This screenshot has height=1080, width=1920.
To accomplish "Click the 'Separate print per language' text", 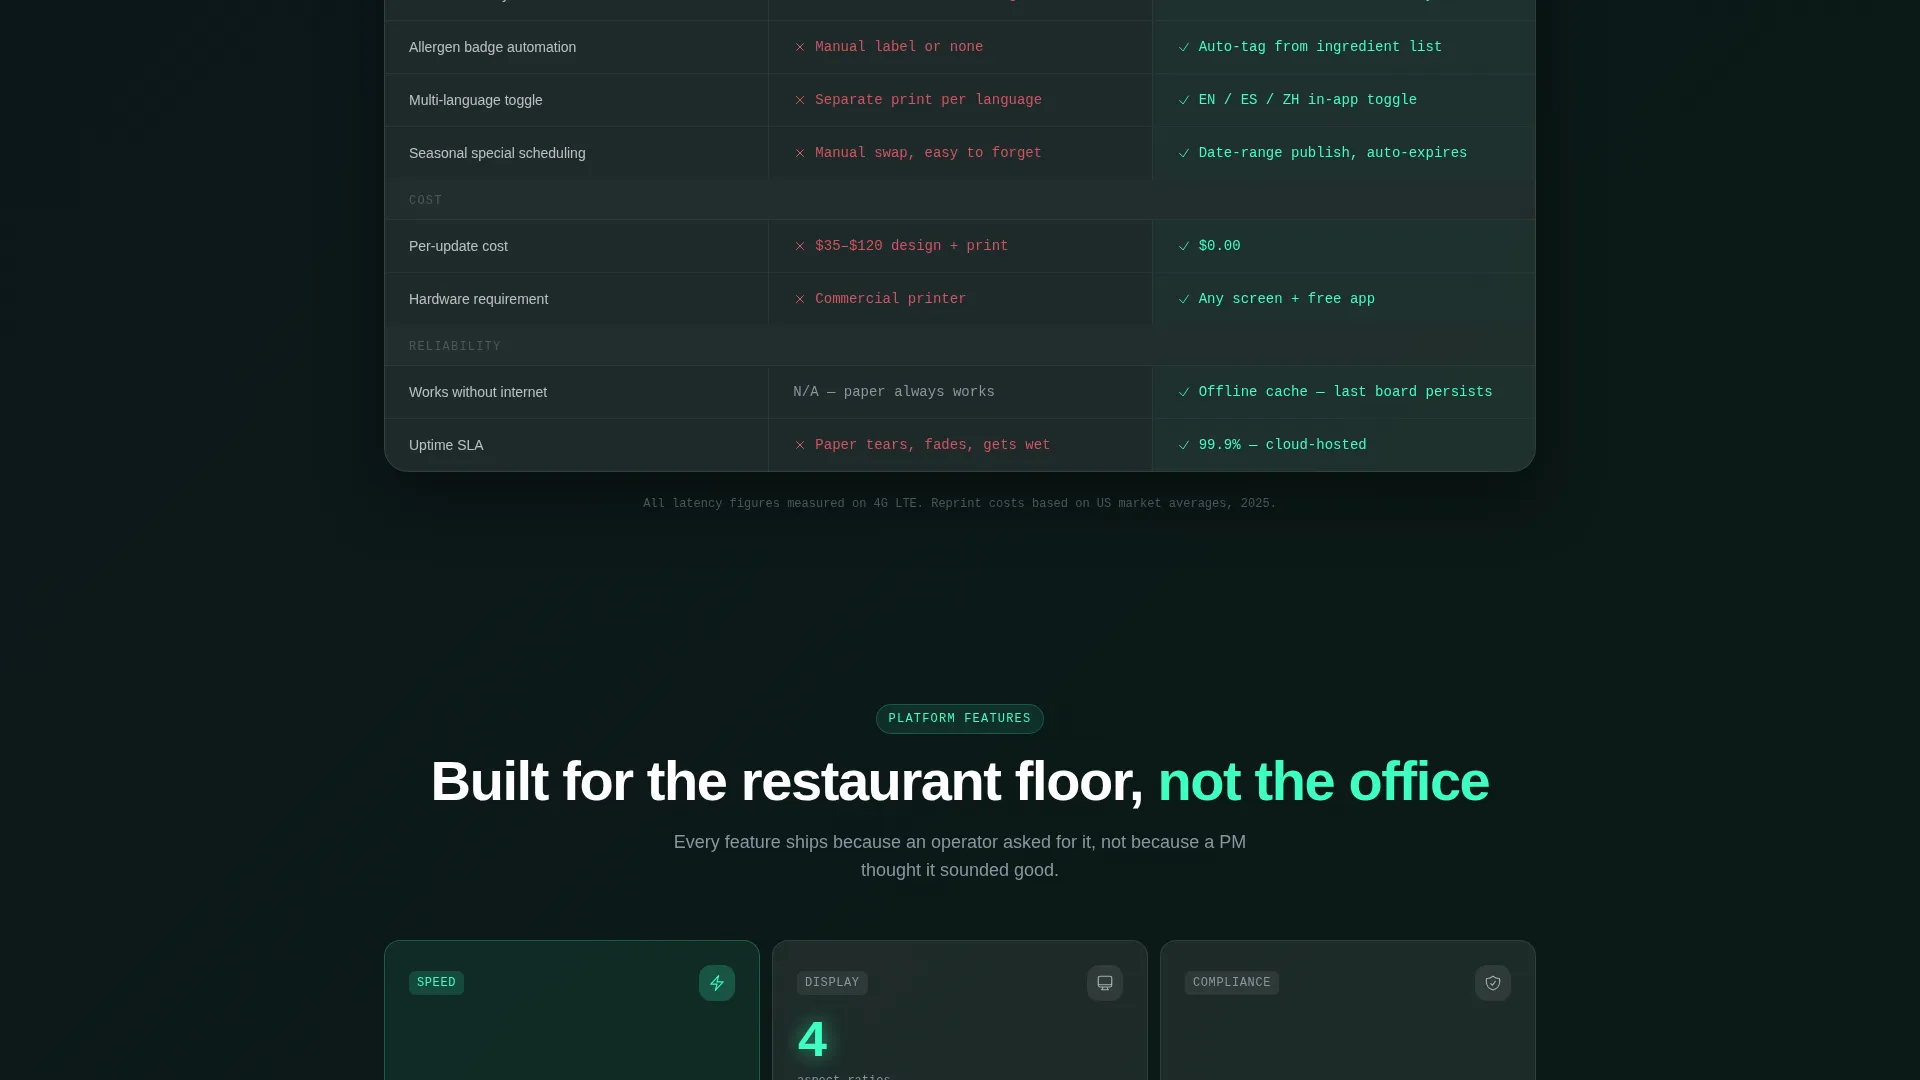I will click(x=928, y=100).
